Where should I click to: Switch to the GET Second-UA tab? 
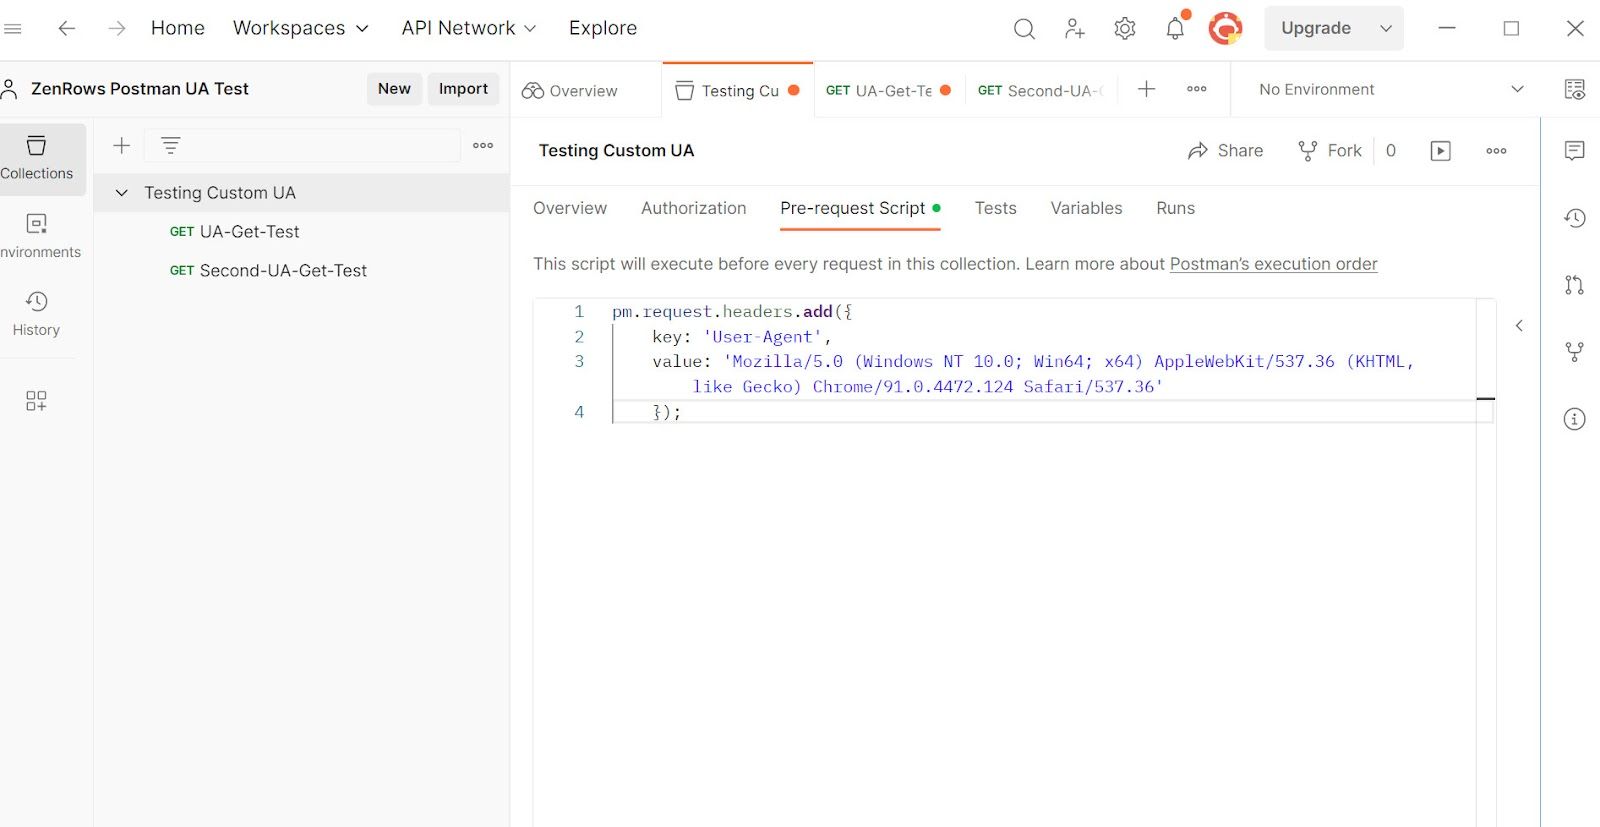click(1041, 91)
